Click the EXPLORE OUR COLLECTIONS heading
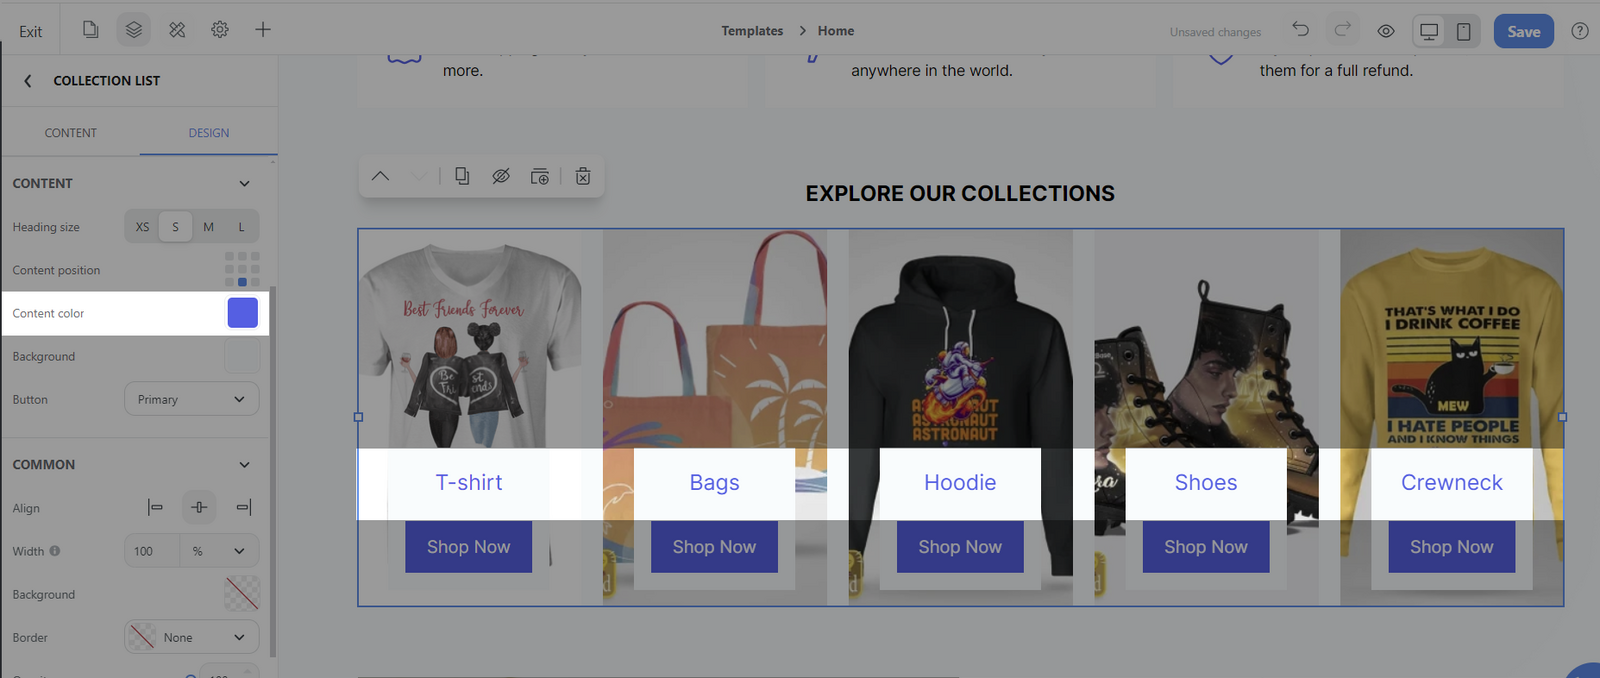Image resolution: width=1600 pixels, height=678 pixels. point(960,194)
